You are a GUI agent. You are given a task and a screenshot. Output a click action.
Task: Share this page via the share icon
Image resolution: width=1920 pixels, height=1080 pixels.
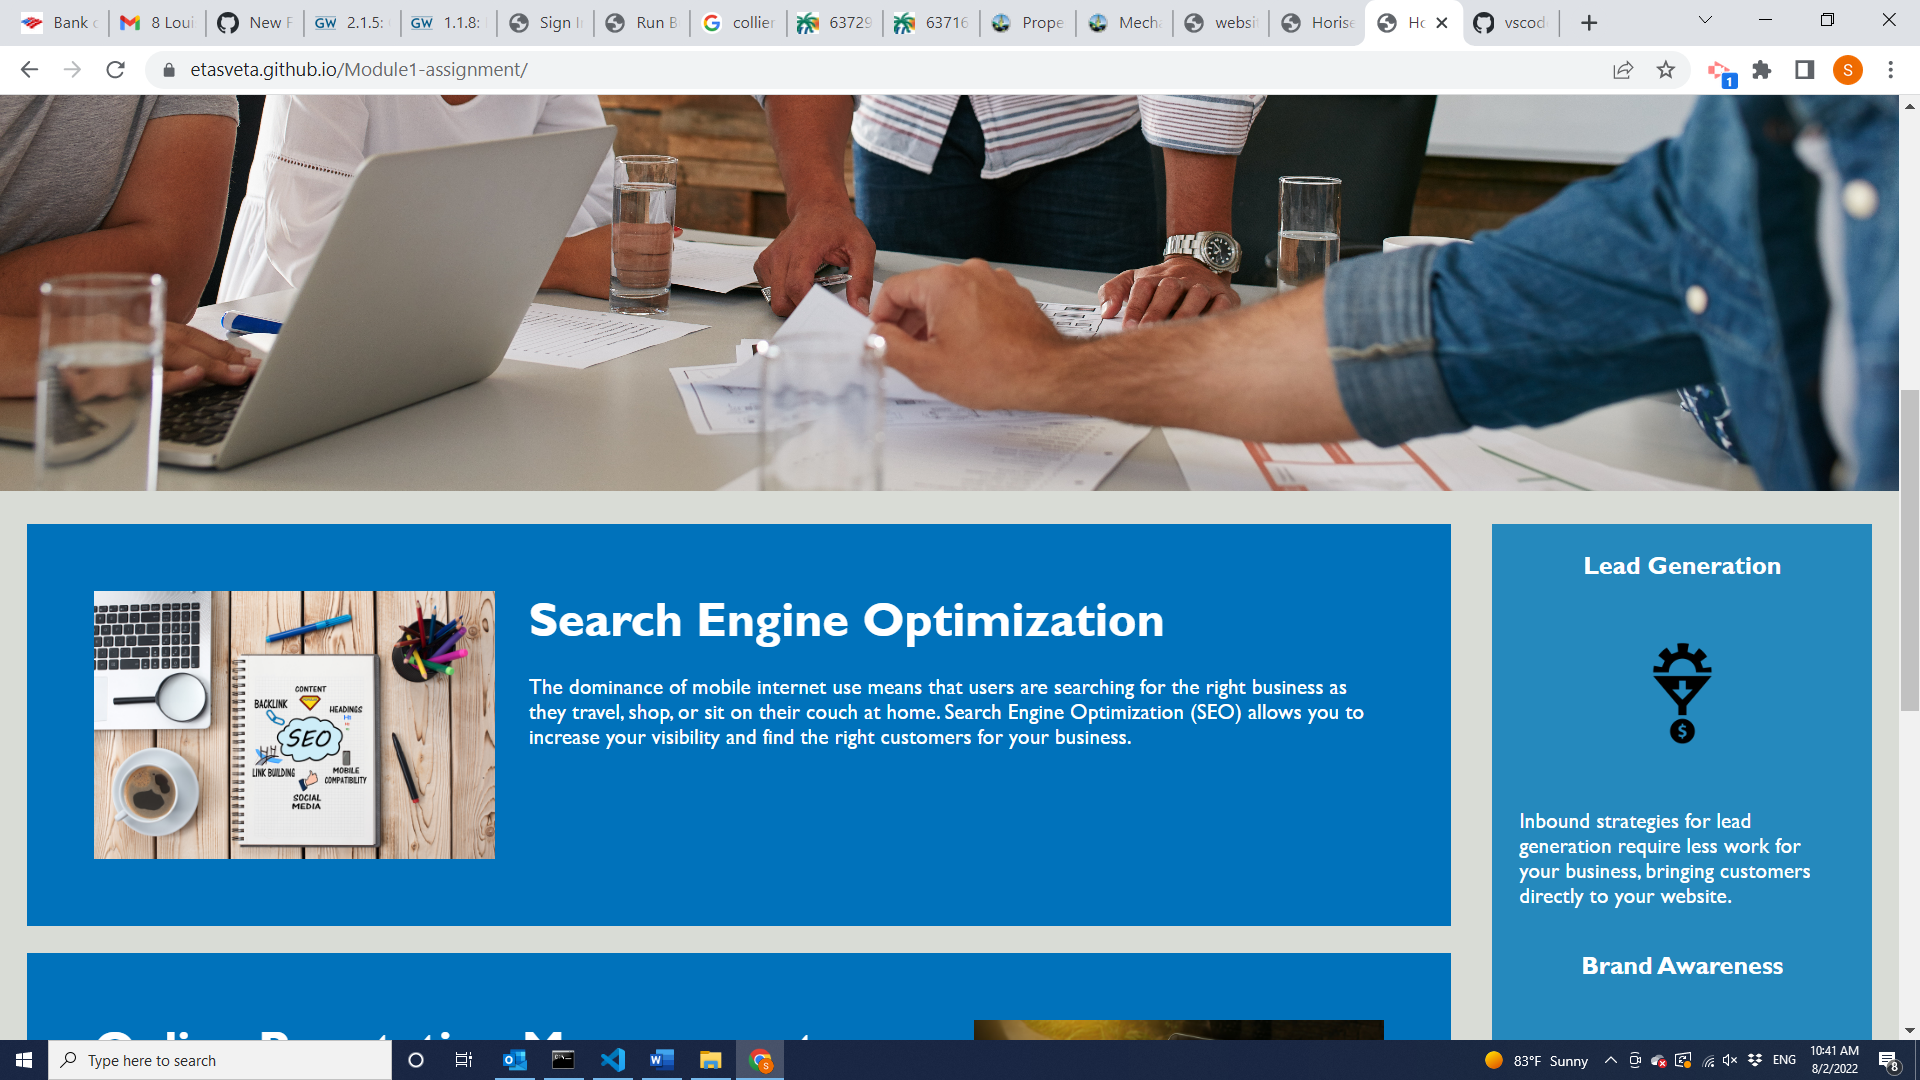click(1622, 70)
